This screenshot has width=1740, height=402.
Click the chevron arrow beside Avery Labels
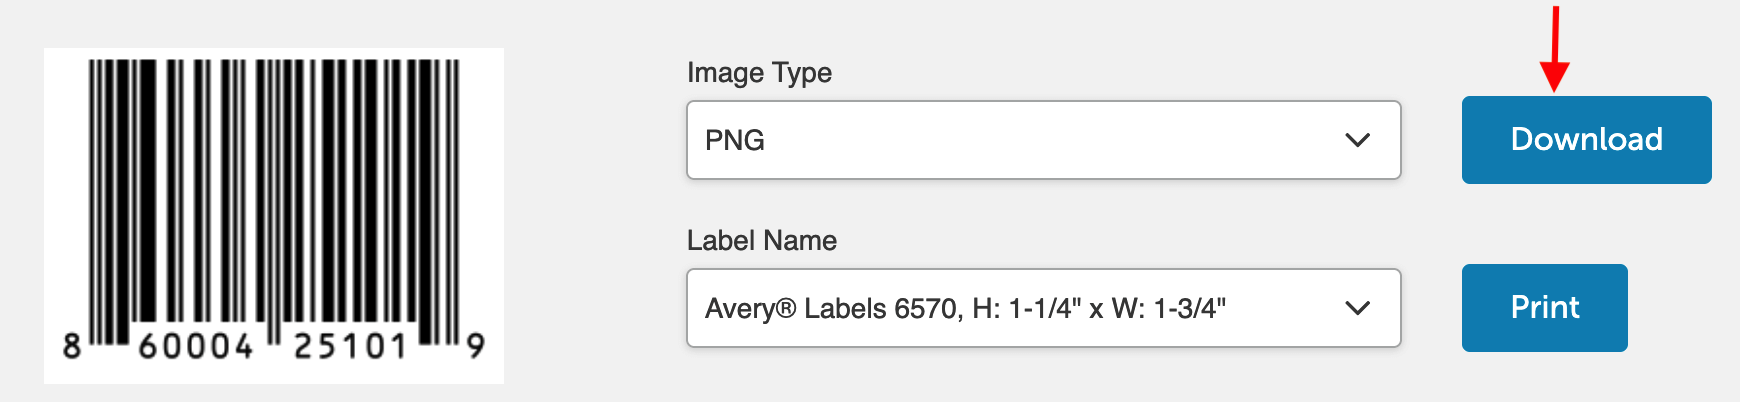[1357, 308]
